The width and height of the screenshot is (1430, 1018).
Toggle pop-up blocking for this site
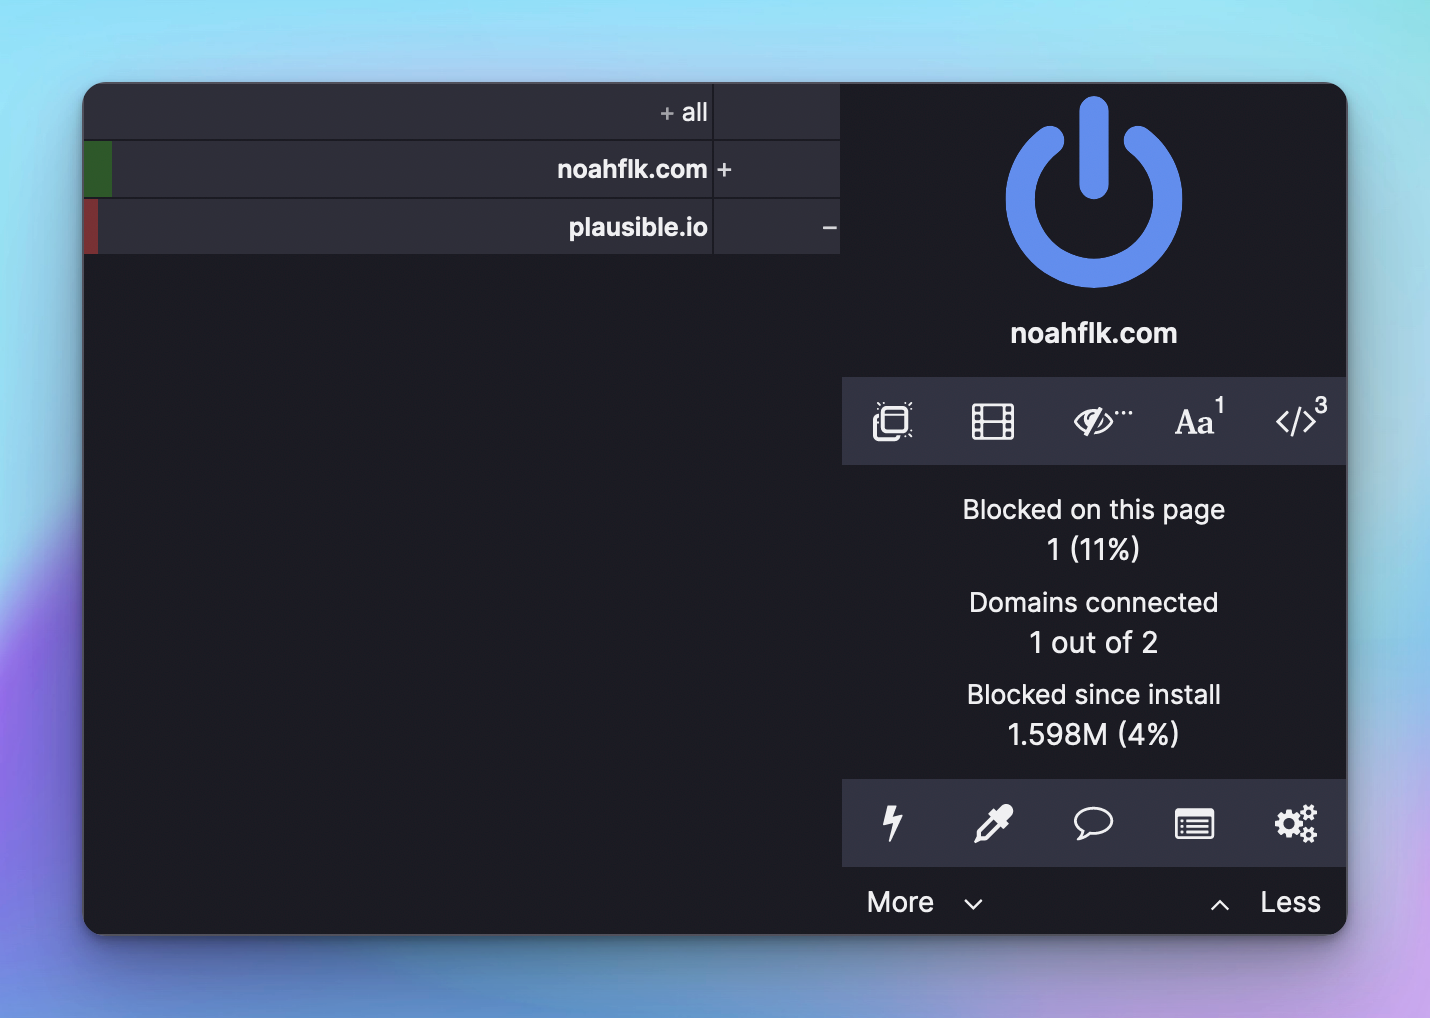pyautogui.click(x=891, y=421)
